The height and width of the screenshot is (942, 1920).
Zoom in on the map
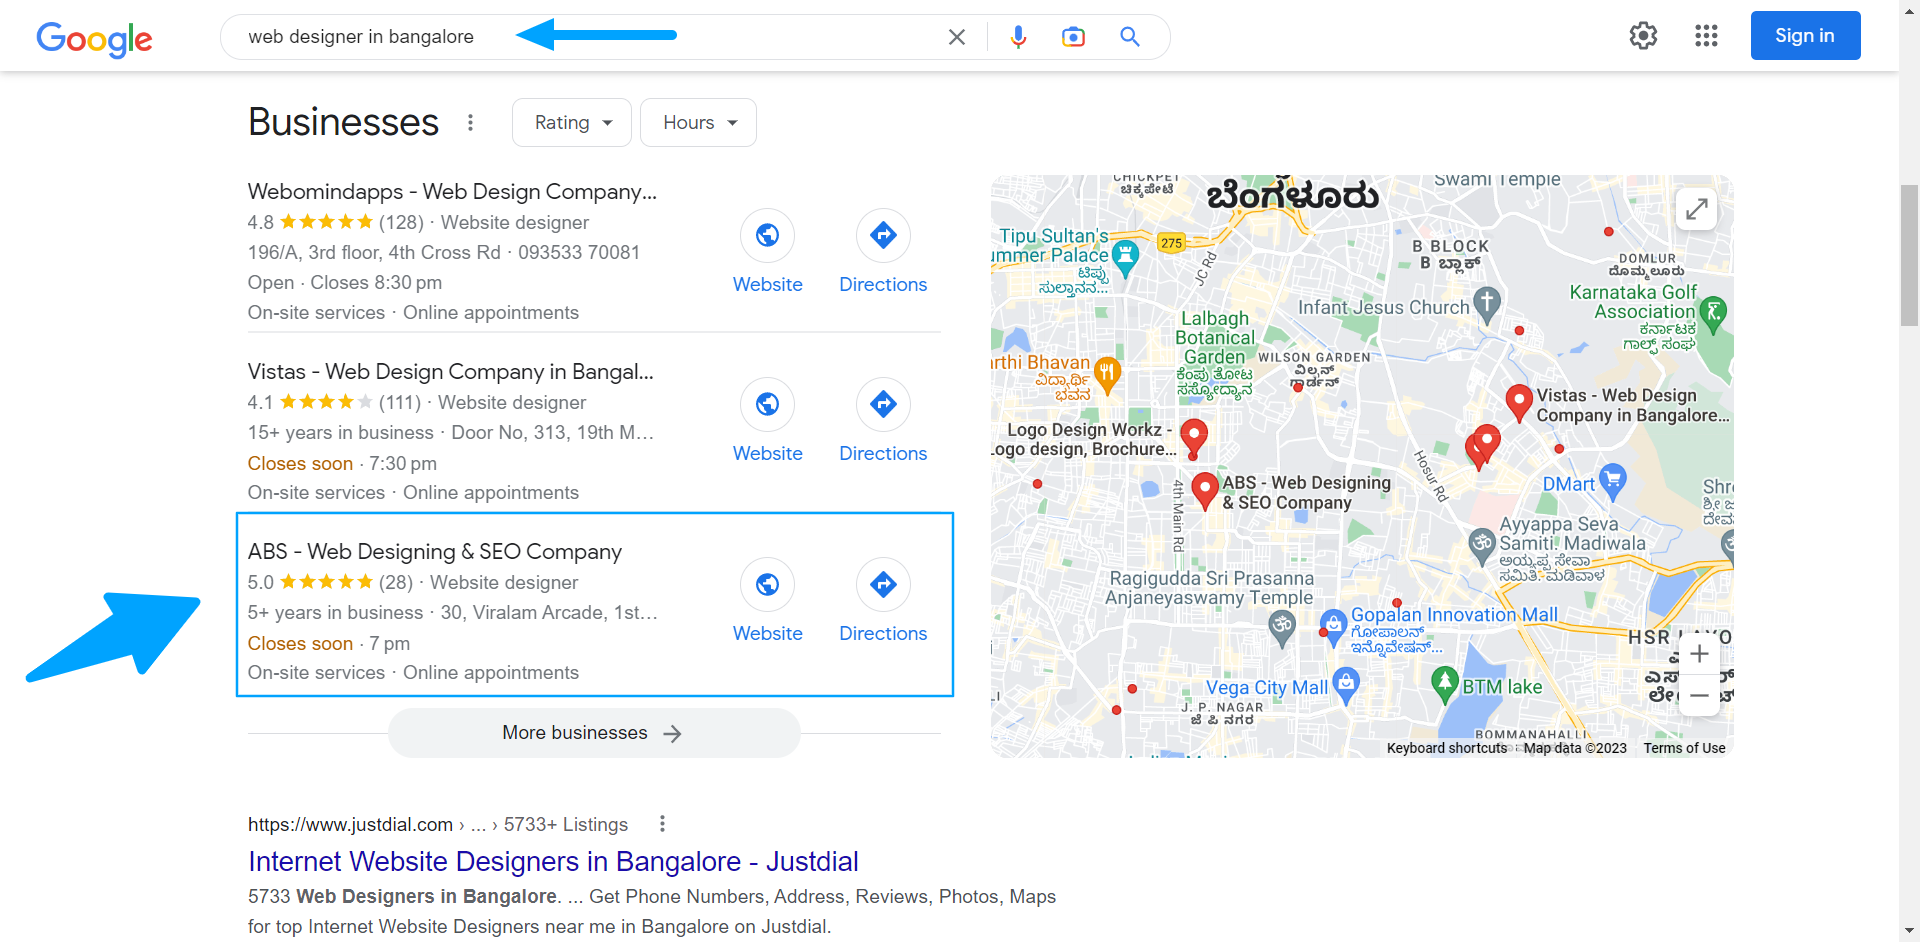pyautogui.click(x=1699, y=654)
